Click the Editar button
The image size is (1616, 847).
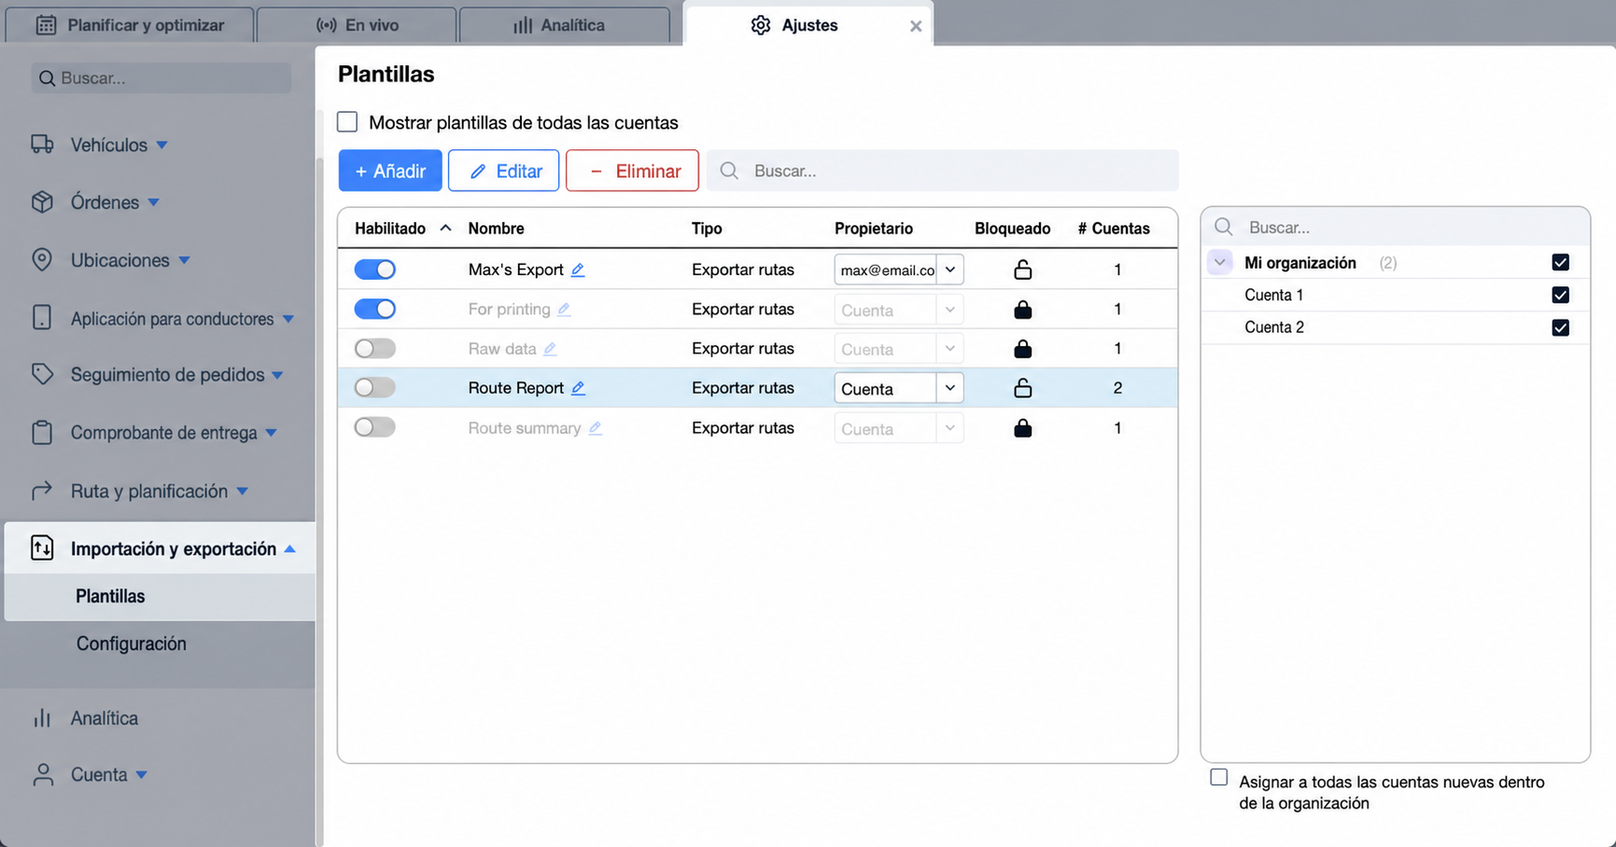(x=503, y=171)
